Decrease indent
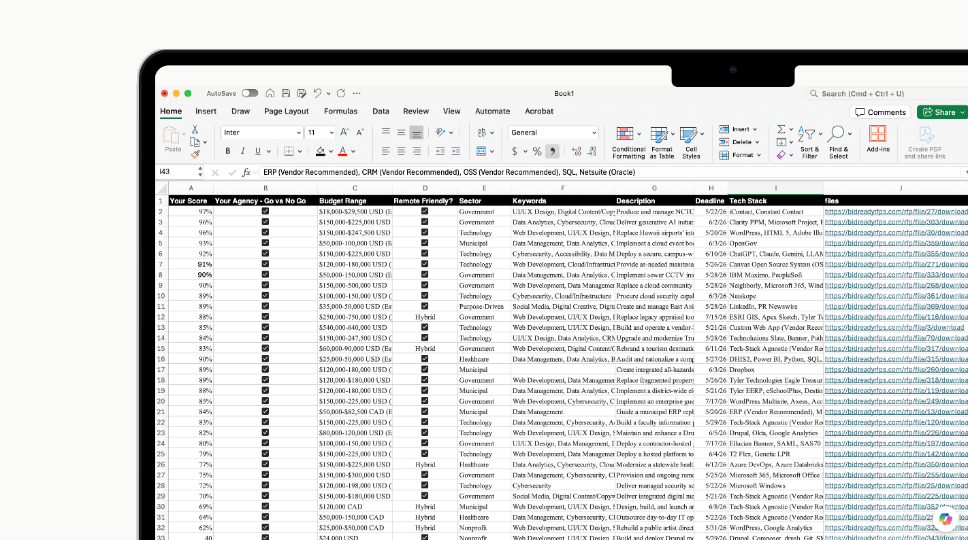 pos(440,151)
